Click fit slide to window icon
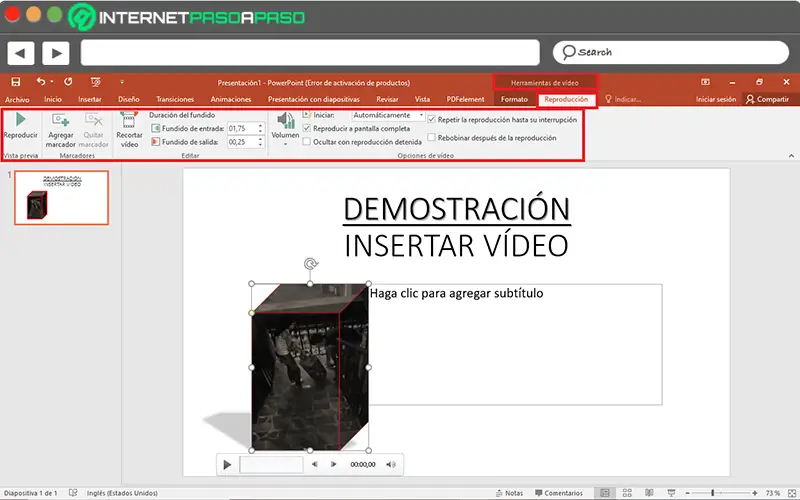Screen dimensions: 800x500 791,493
